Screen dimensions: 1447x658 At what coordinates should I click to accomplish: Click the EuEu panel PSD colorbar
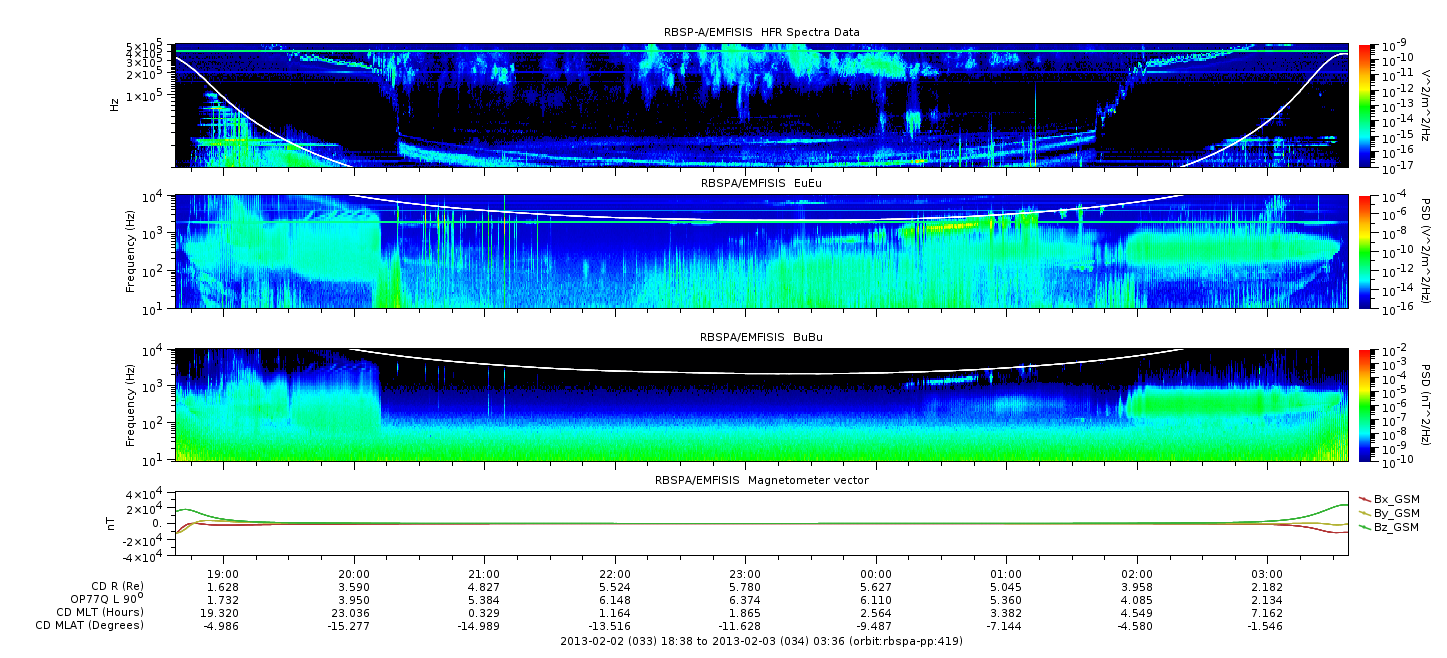tap(1364, 251)
